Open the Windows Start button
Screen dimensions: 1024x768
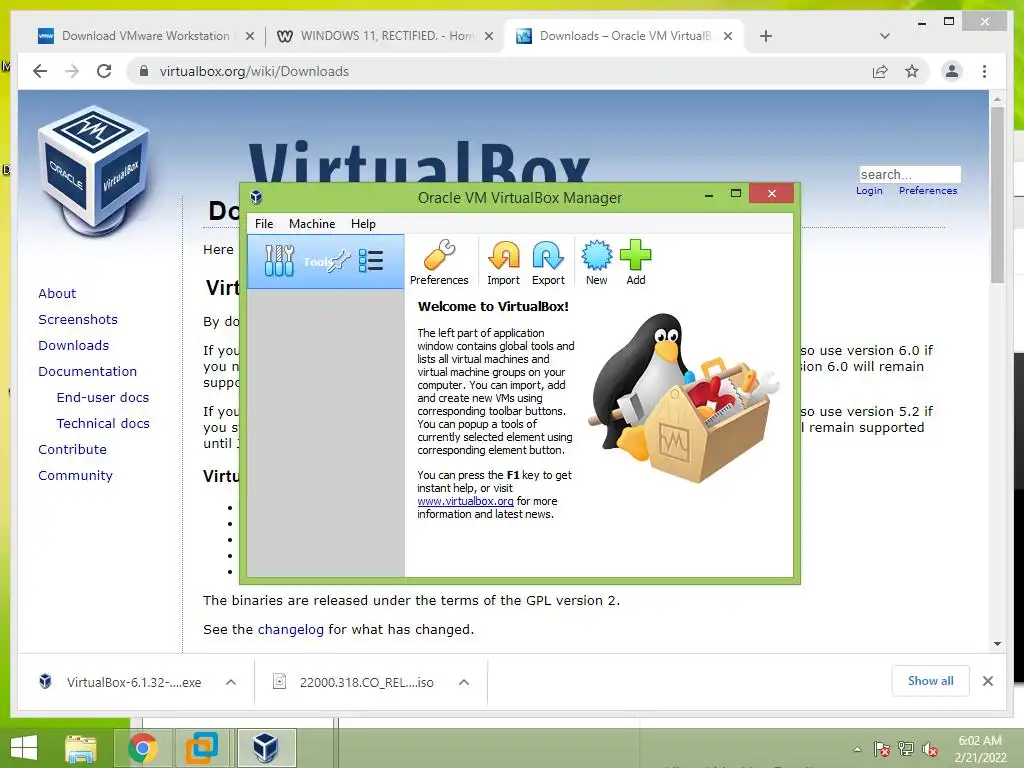[24, 748]
